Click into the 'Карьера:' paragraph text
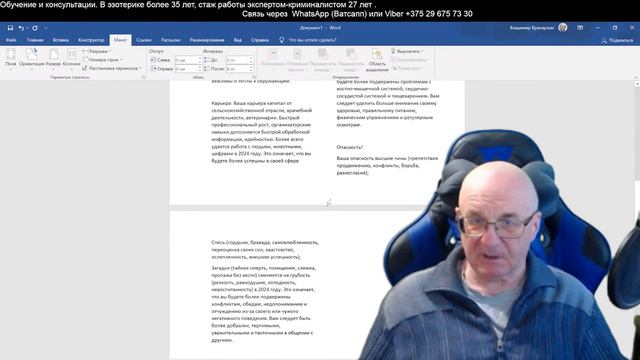 [x=262, y=132]
